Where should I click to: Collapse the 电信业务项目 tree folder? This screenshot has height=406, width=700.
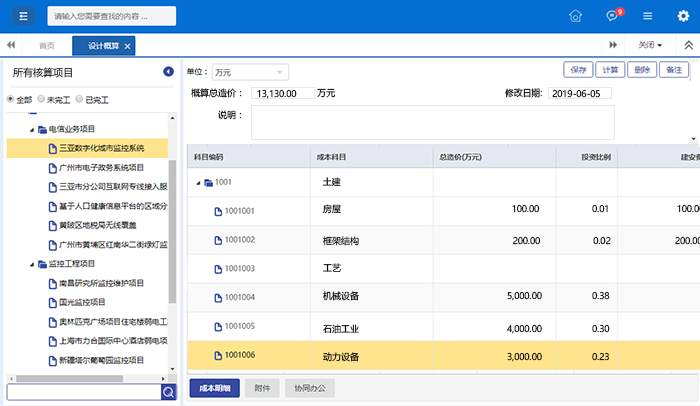(32, 129)
